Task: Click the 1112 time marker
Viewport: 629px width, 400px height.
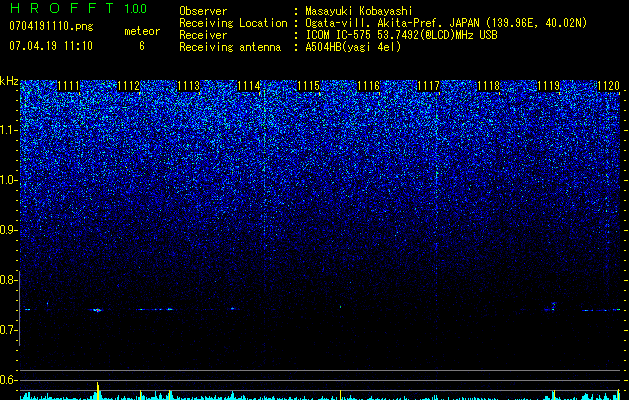Action: pyautogui.click(x=128, y=86)
